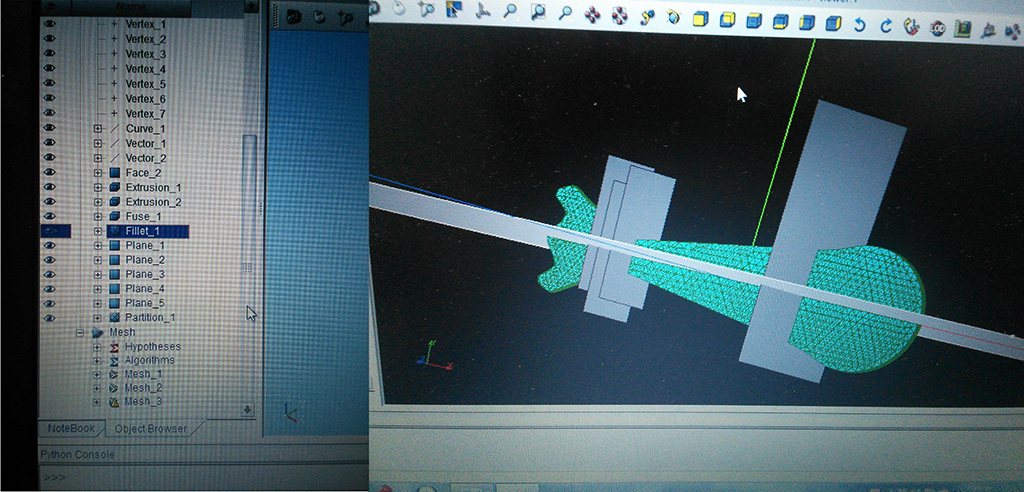Hide Vertex_1 using its eye icon
This screenshot has width=1024, height=492.
click(x=50, y=24)
